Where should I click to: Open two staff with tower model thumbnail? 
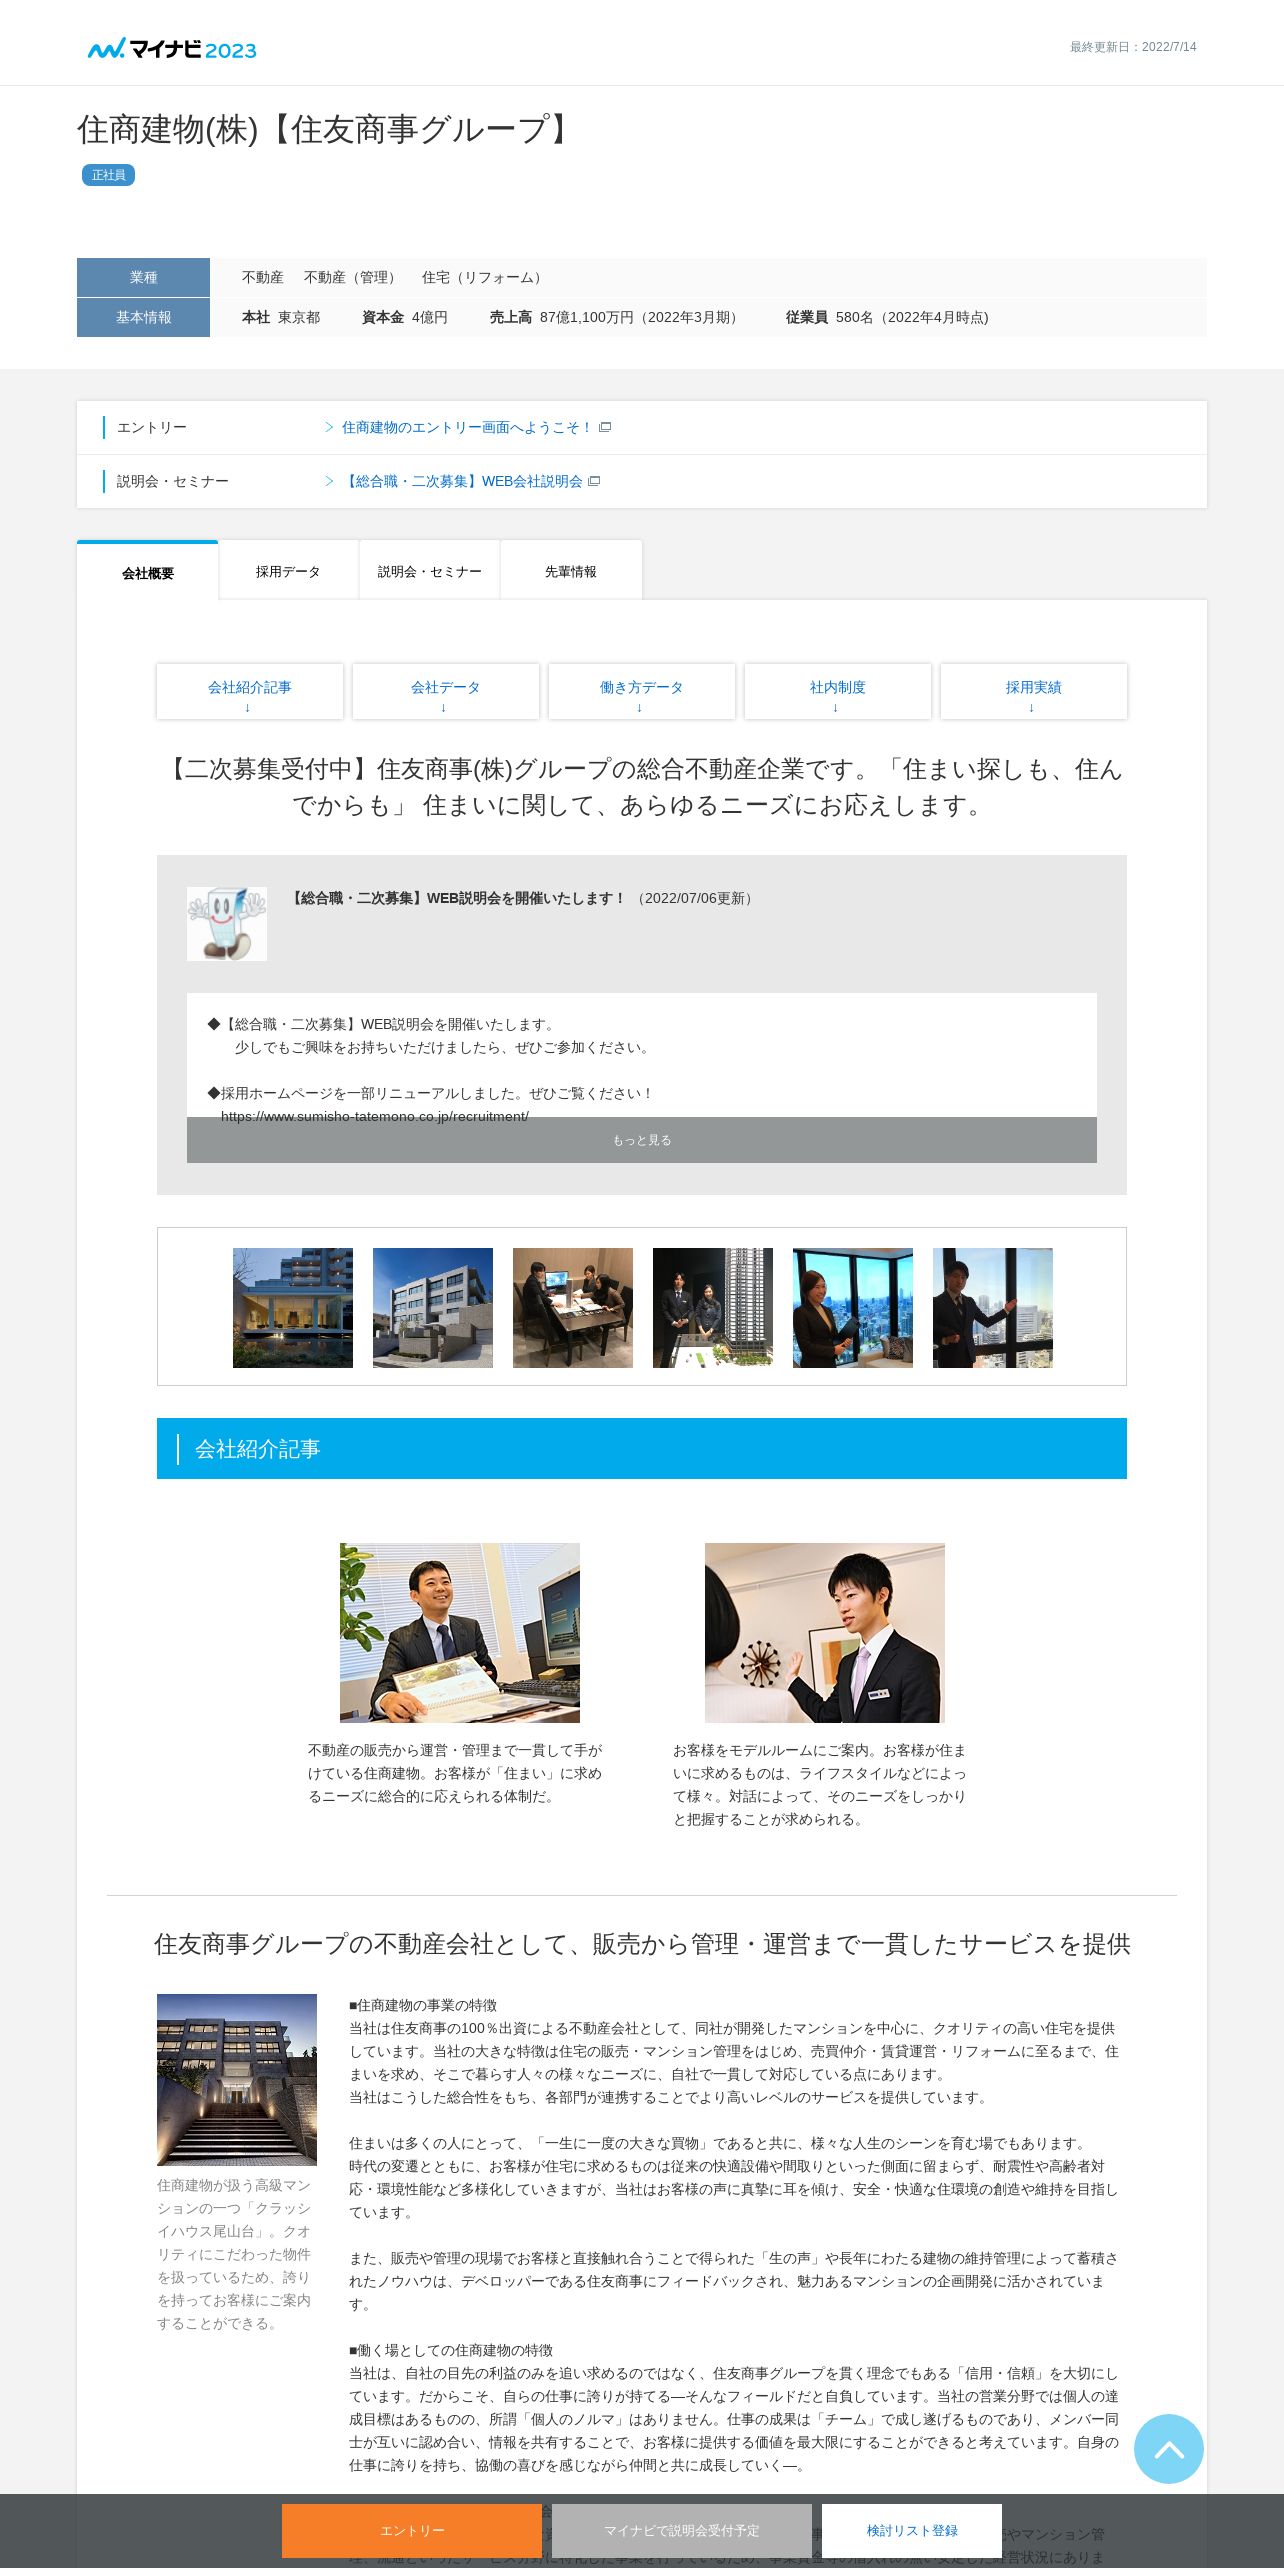[713, 1308]
